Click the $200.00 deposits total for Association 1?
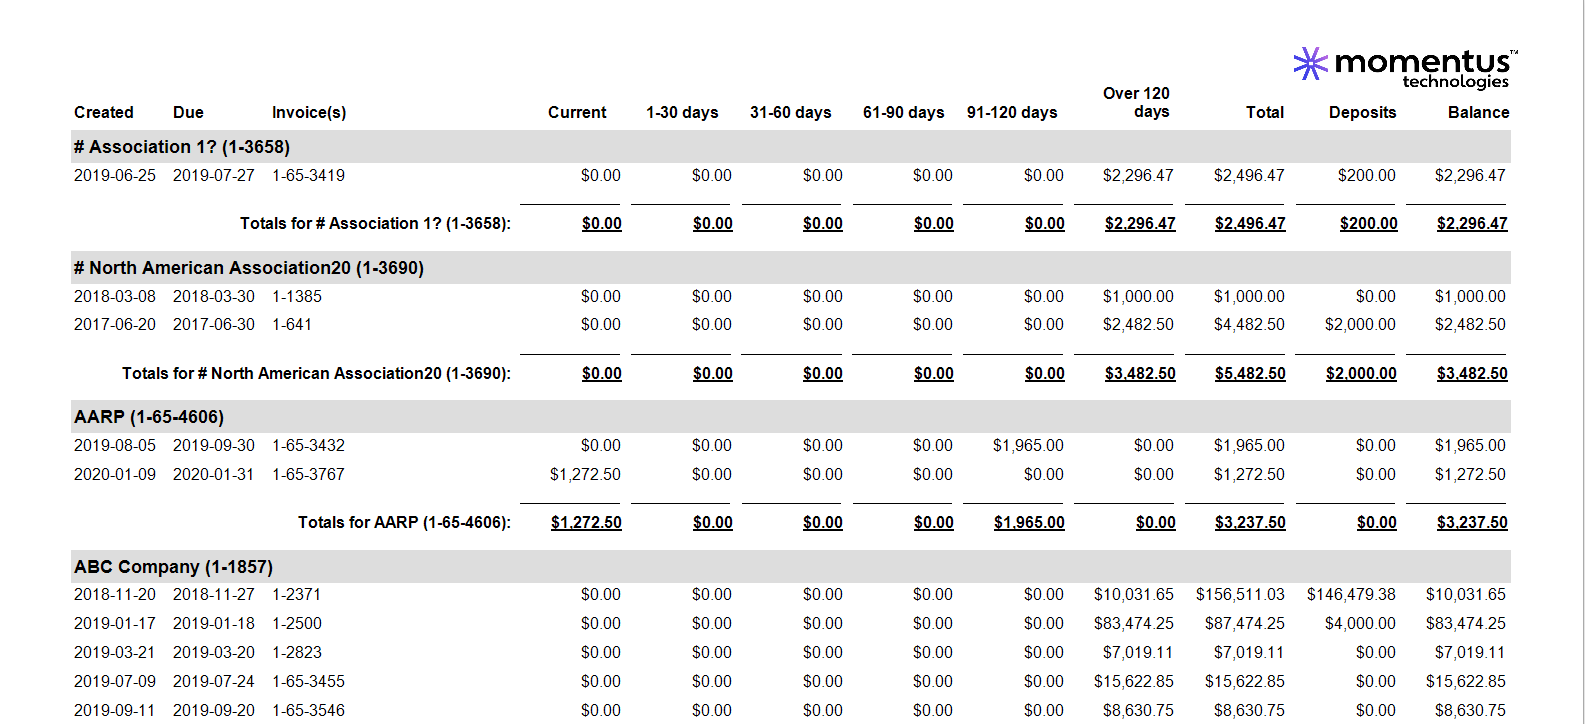The image size is (1585, 724). point(1369,223)
